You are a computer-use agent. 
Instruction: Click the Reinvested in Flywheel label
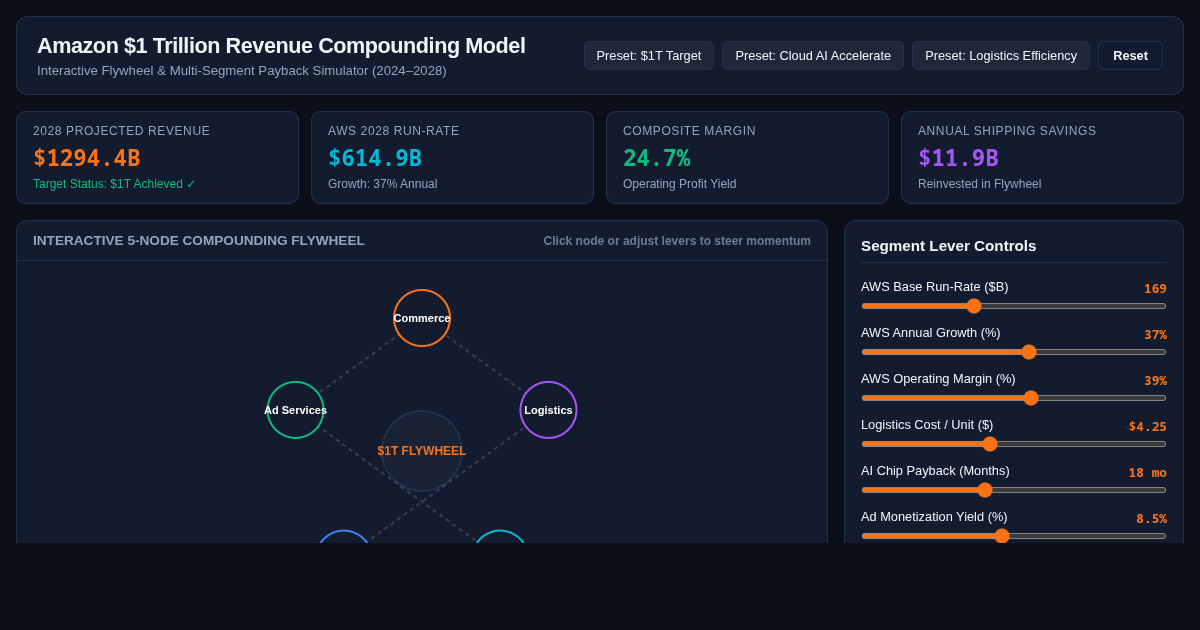tap(979, 184)
